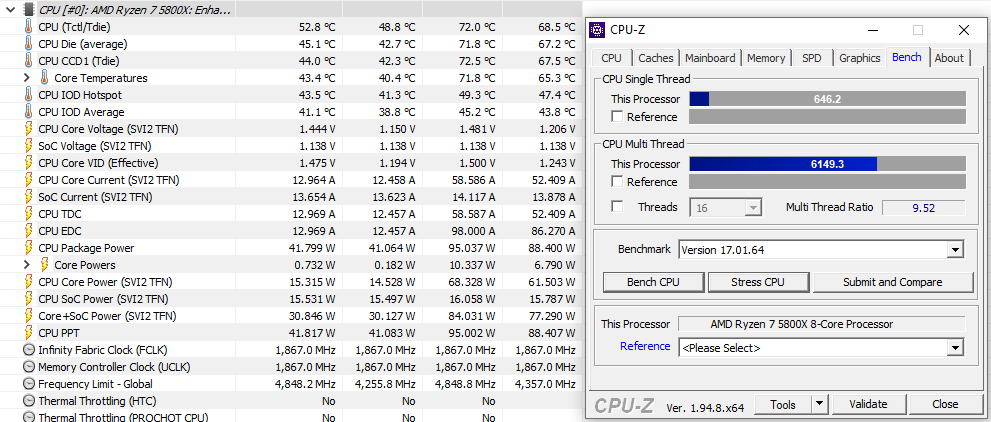Switch to the Caches tab

[655, 58]
